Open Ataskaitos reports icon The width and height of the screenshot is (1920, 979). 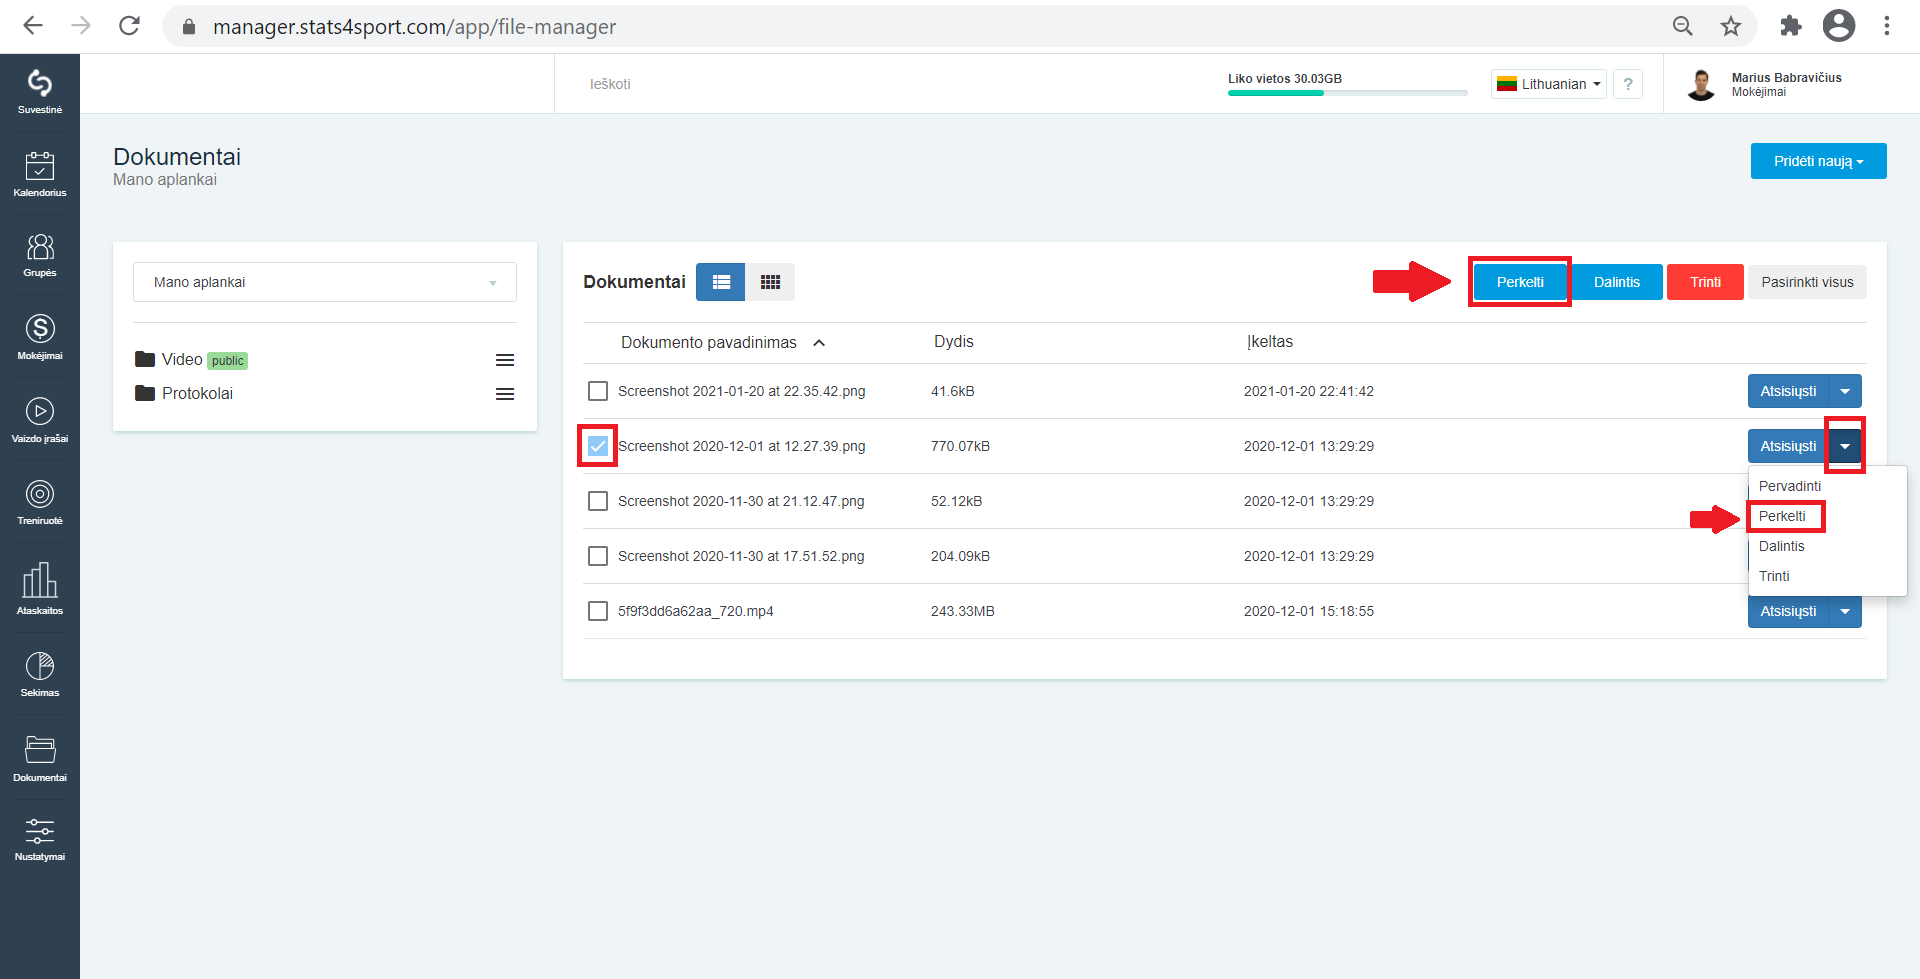pos(40,588)
